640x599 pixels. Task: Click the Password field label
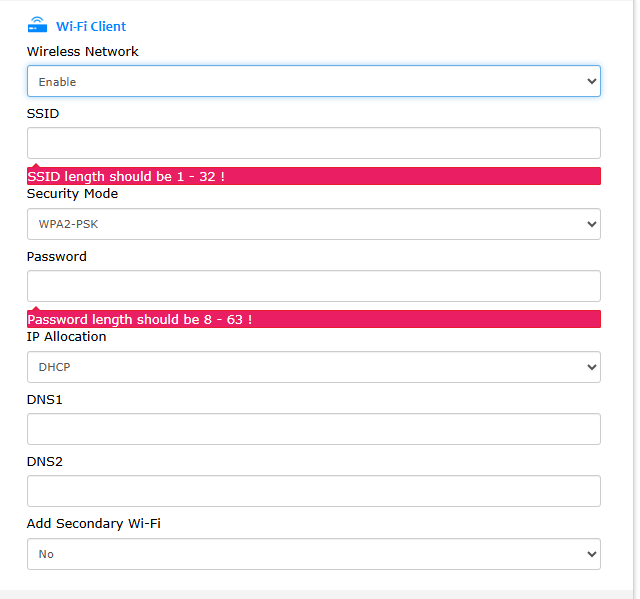coord(57,257)
